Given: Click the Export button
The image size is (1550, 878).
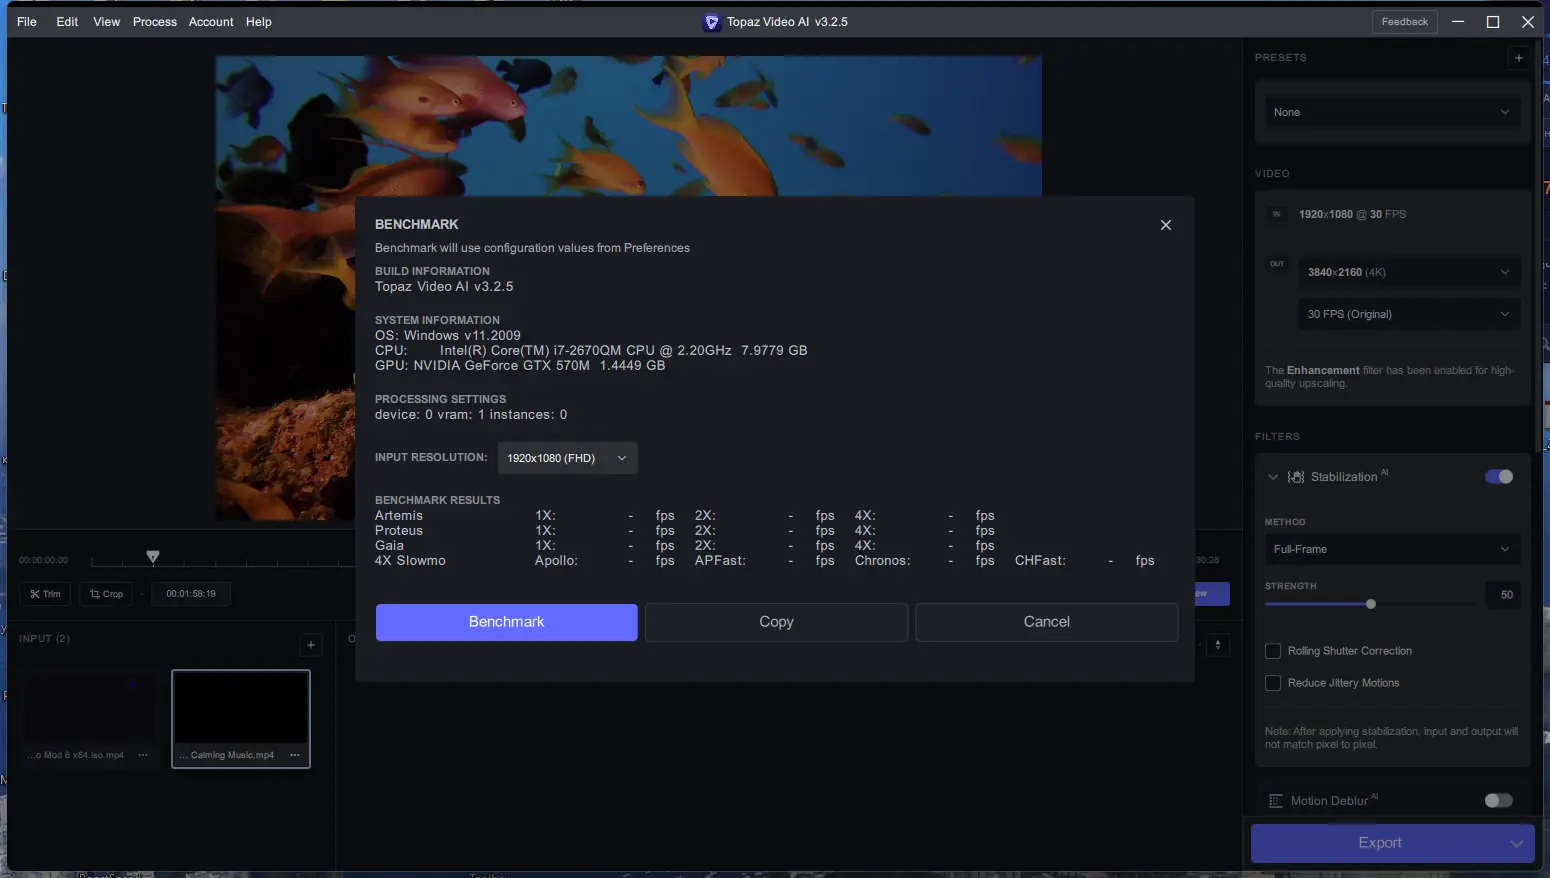Looking at the screenshot, I should tap(1380, 843).
